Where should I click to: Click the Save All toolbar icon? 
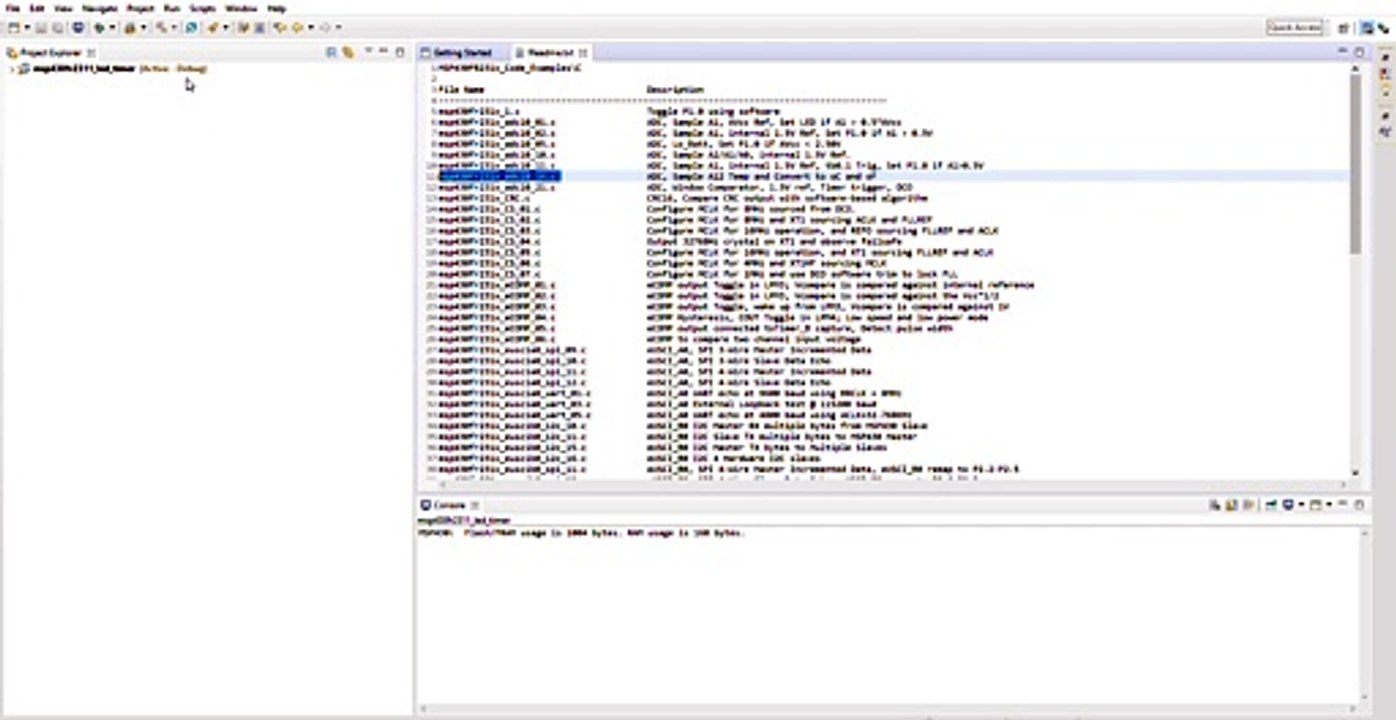[57, 27]
